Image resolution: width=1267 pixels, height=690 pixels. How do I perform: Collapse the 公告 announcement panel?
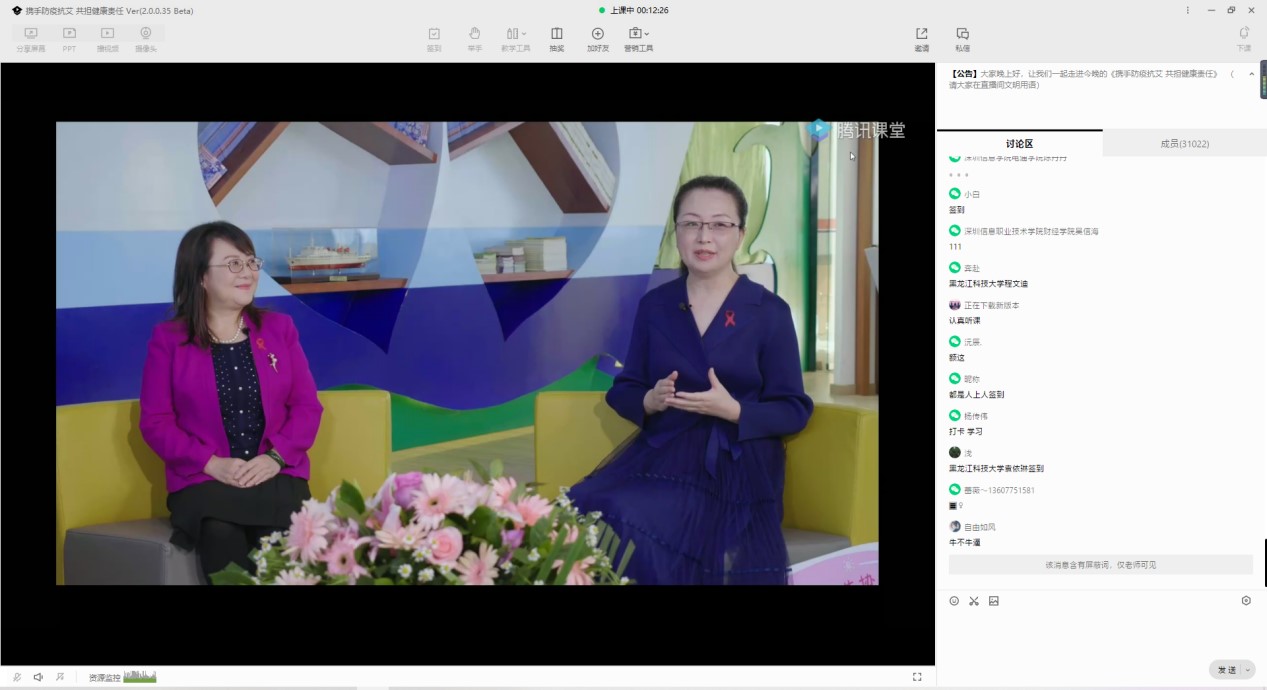point(1252,74)
